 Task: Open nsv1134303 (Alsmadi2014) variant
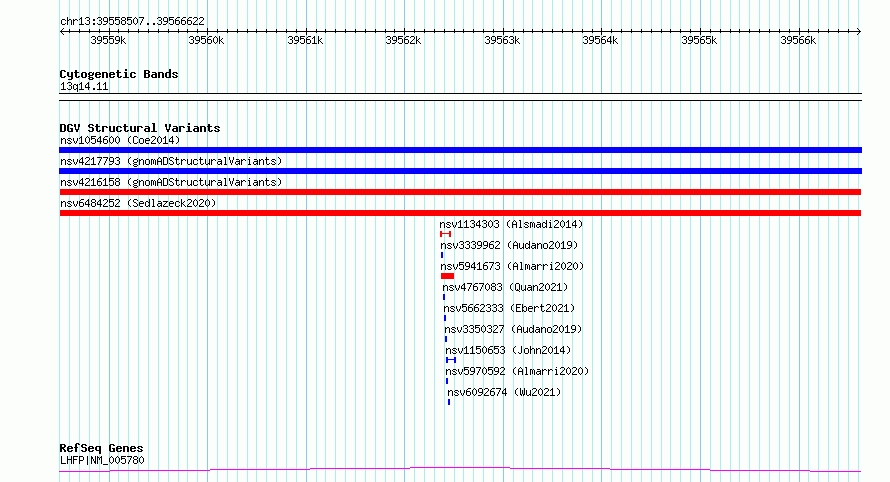(511, 224)
